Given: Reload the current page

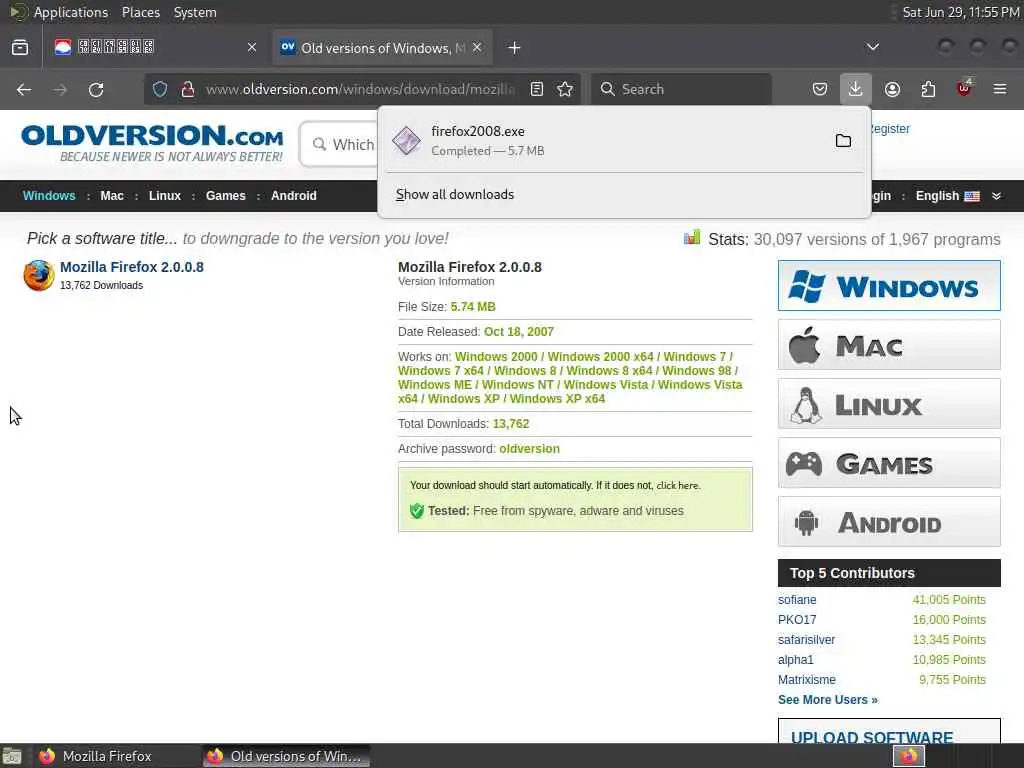Looking at the screenshot, I should (96, 89).
